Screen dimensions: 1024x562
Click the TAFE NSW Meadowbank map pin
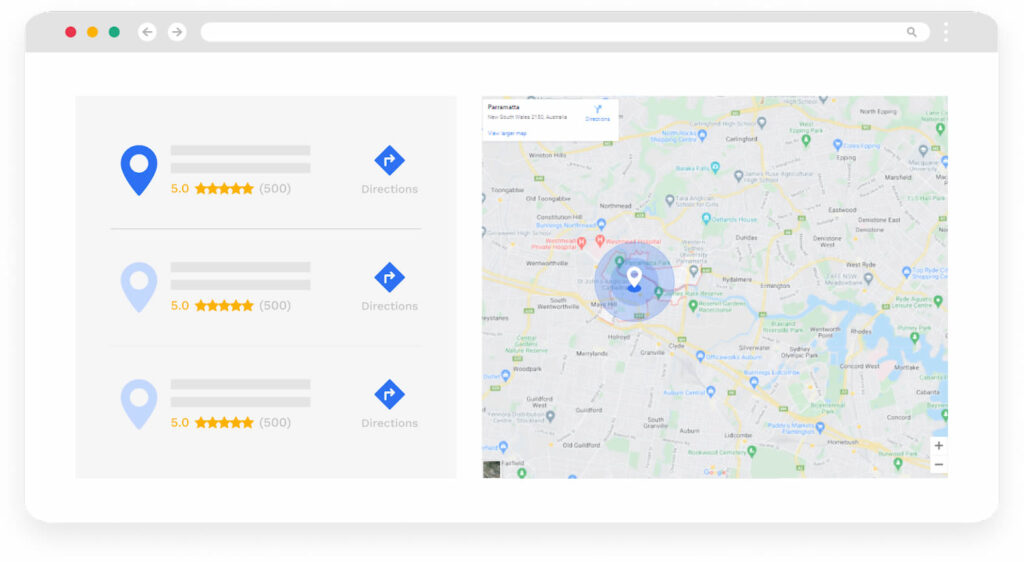pos(868,278)
